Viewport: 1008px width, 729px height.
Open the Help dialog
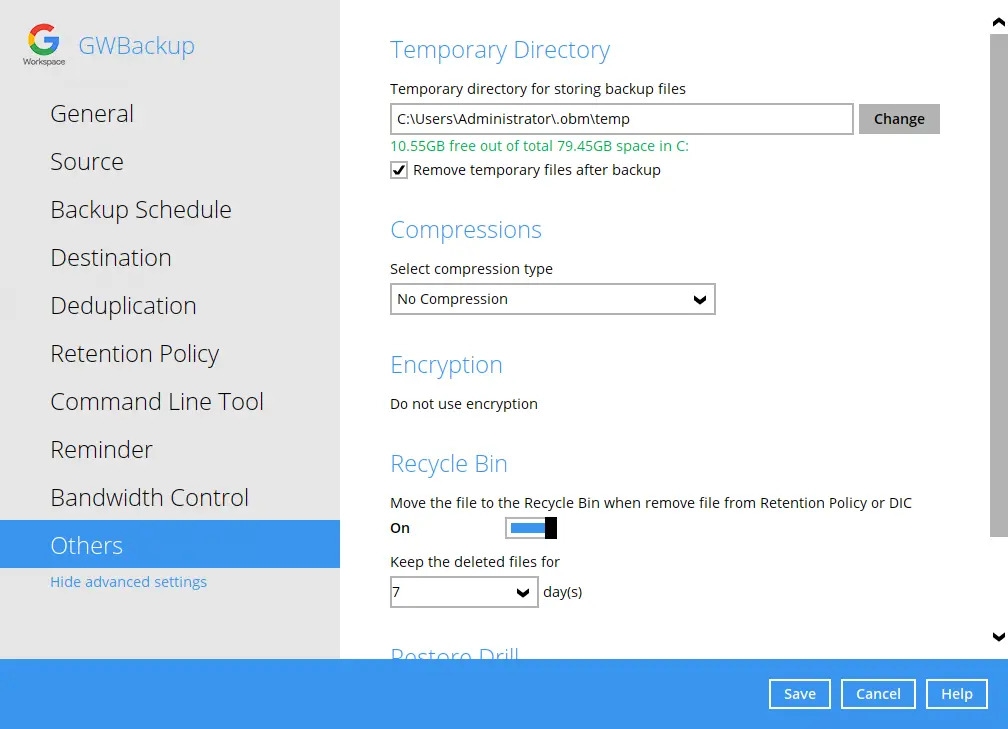[x=956, y=693]
